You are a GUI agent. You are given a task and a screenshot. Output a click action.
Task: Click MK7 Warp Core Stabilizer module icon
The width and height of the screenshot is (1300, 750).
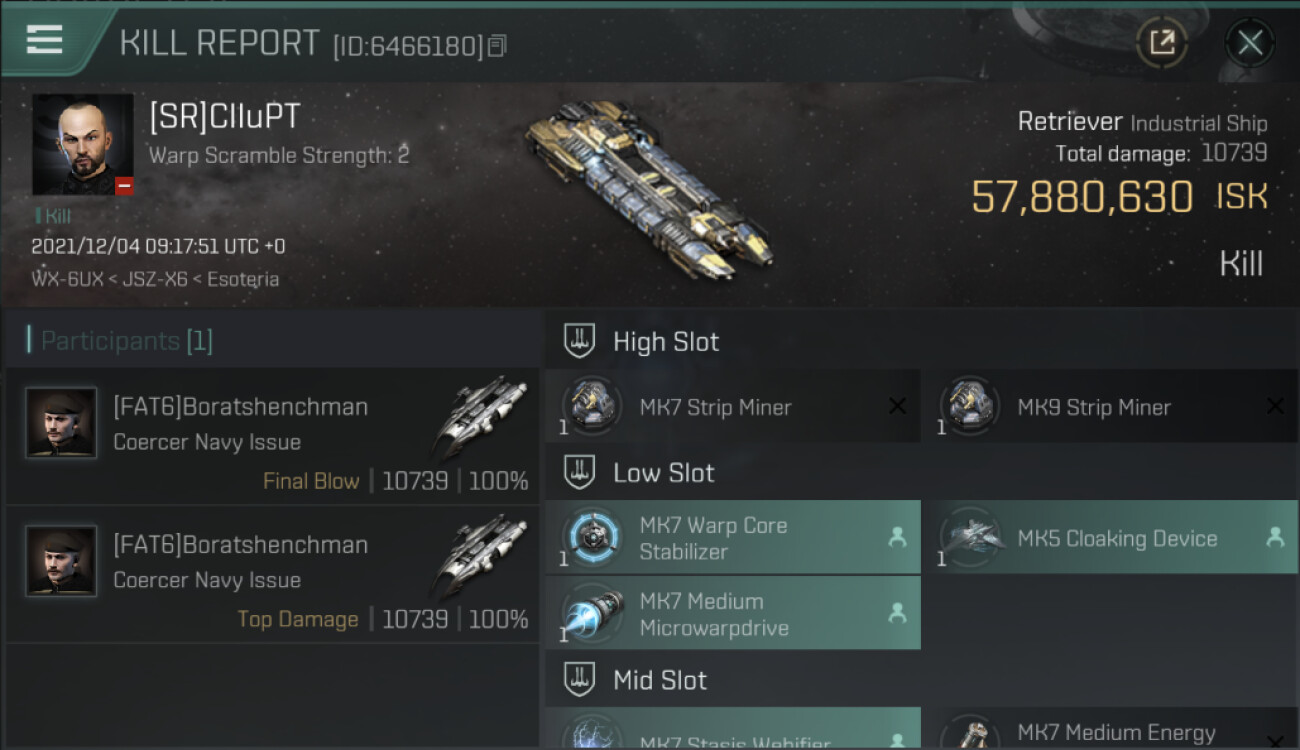(592, 537)
